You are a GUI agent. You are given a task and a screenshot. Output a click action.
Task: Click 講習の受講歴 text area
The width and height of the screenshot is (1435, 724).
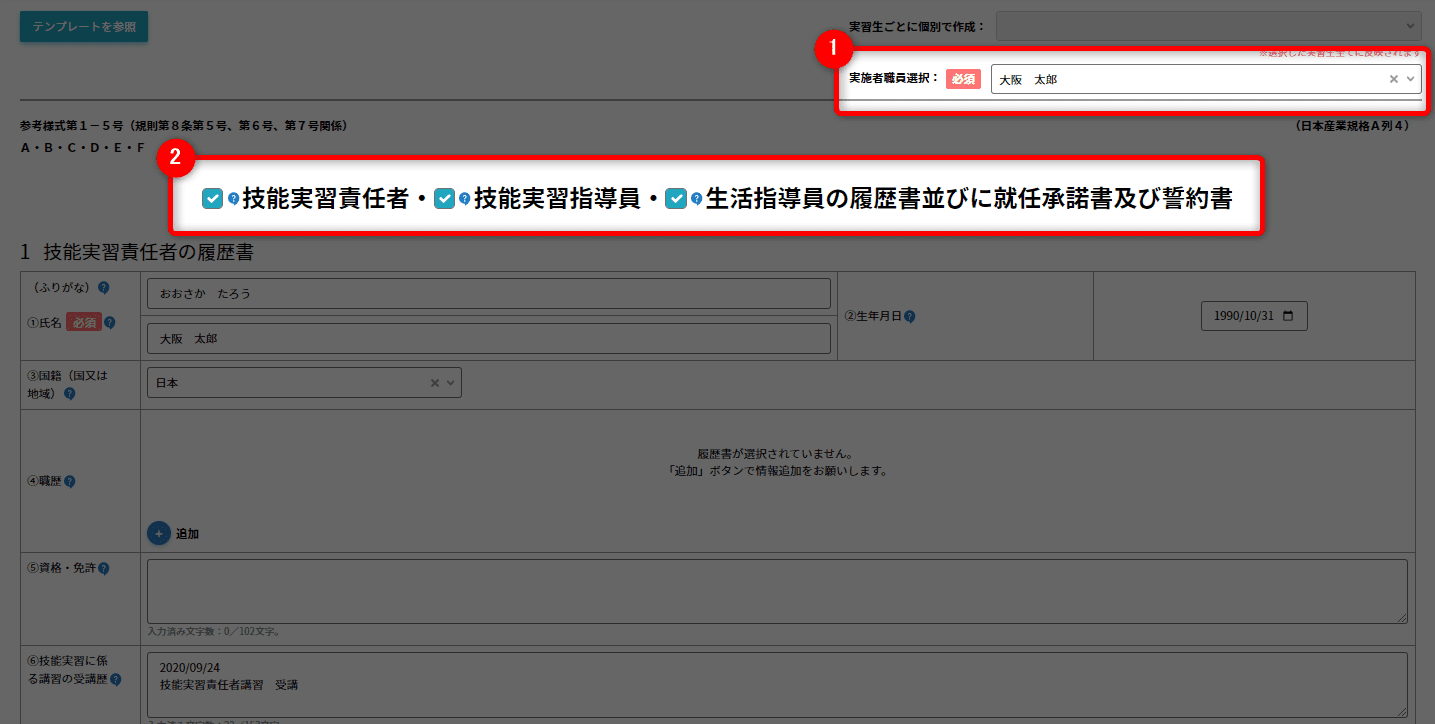pos(776,684)
